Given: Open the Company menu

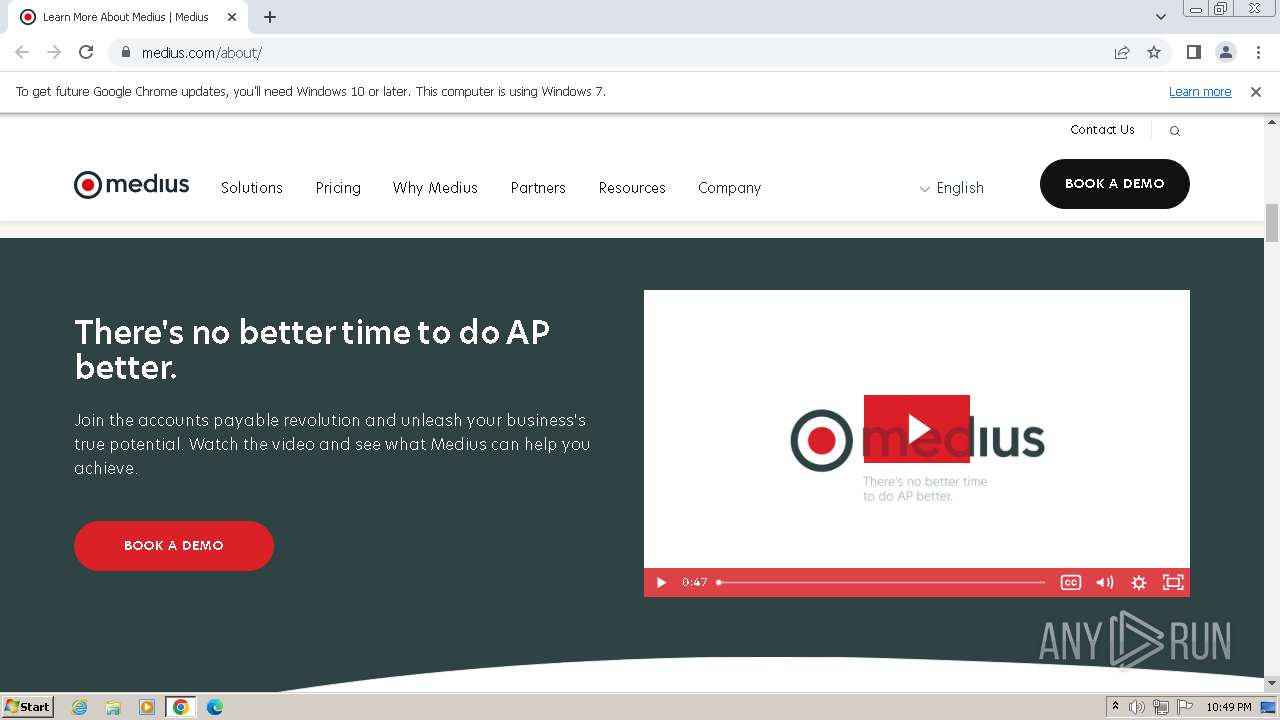Looking at the screenshot, I should tap(730, 188).
